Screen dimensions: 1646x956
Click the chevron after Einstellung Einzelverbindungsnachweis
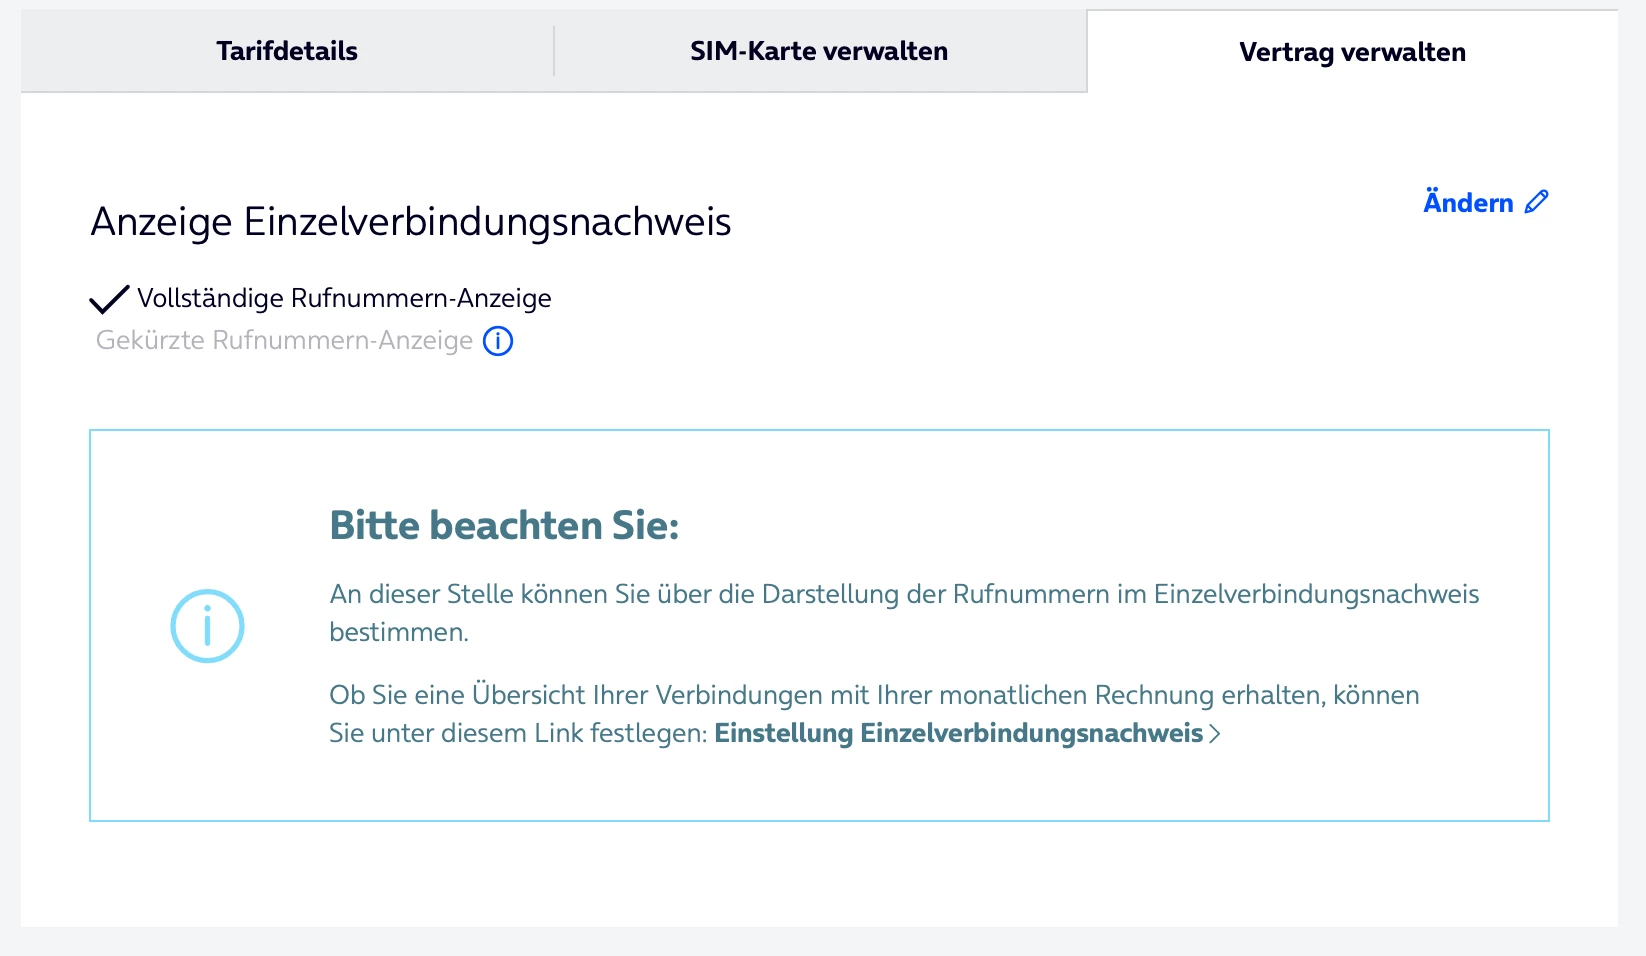click(x=1215, y=734)
